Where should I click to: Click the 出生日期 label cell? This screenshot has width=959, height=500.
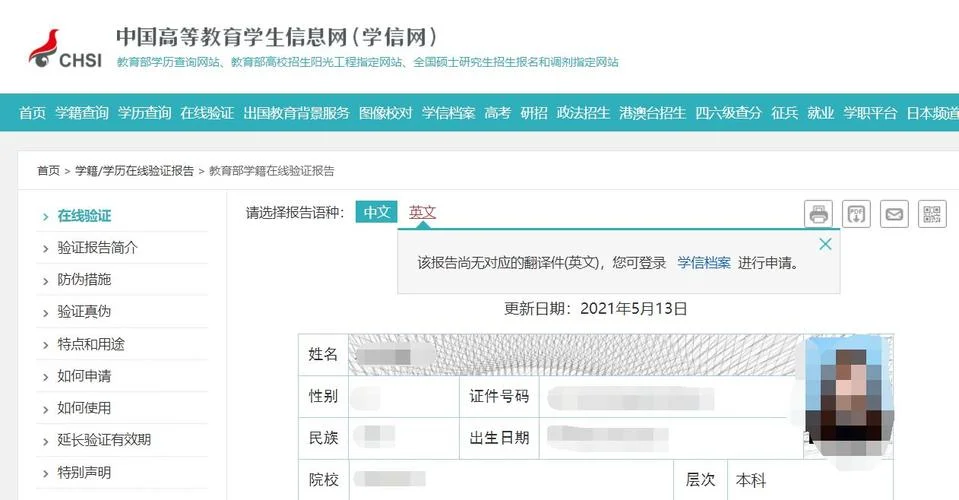[499, 438]
